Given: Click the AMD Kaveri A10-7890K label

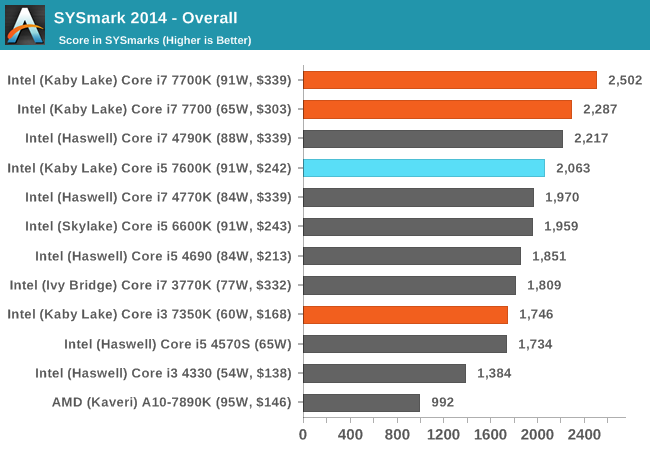Looking at the screenshot, I should click(x=172, y=402).
